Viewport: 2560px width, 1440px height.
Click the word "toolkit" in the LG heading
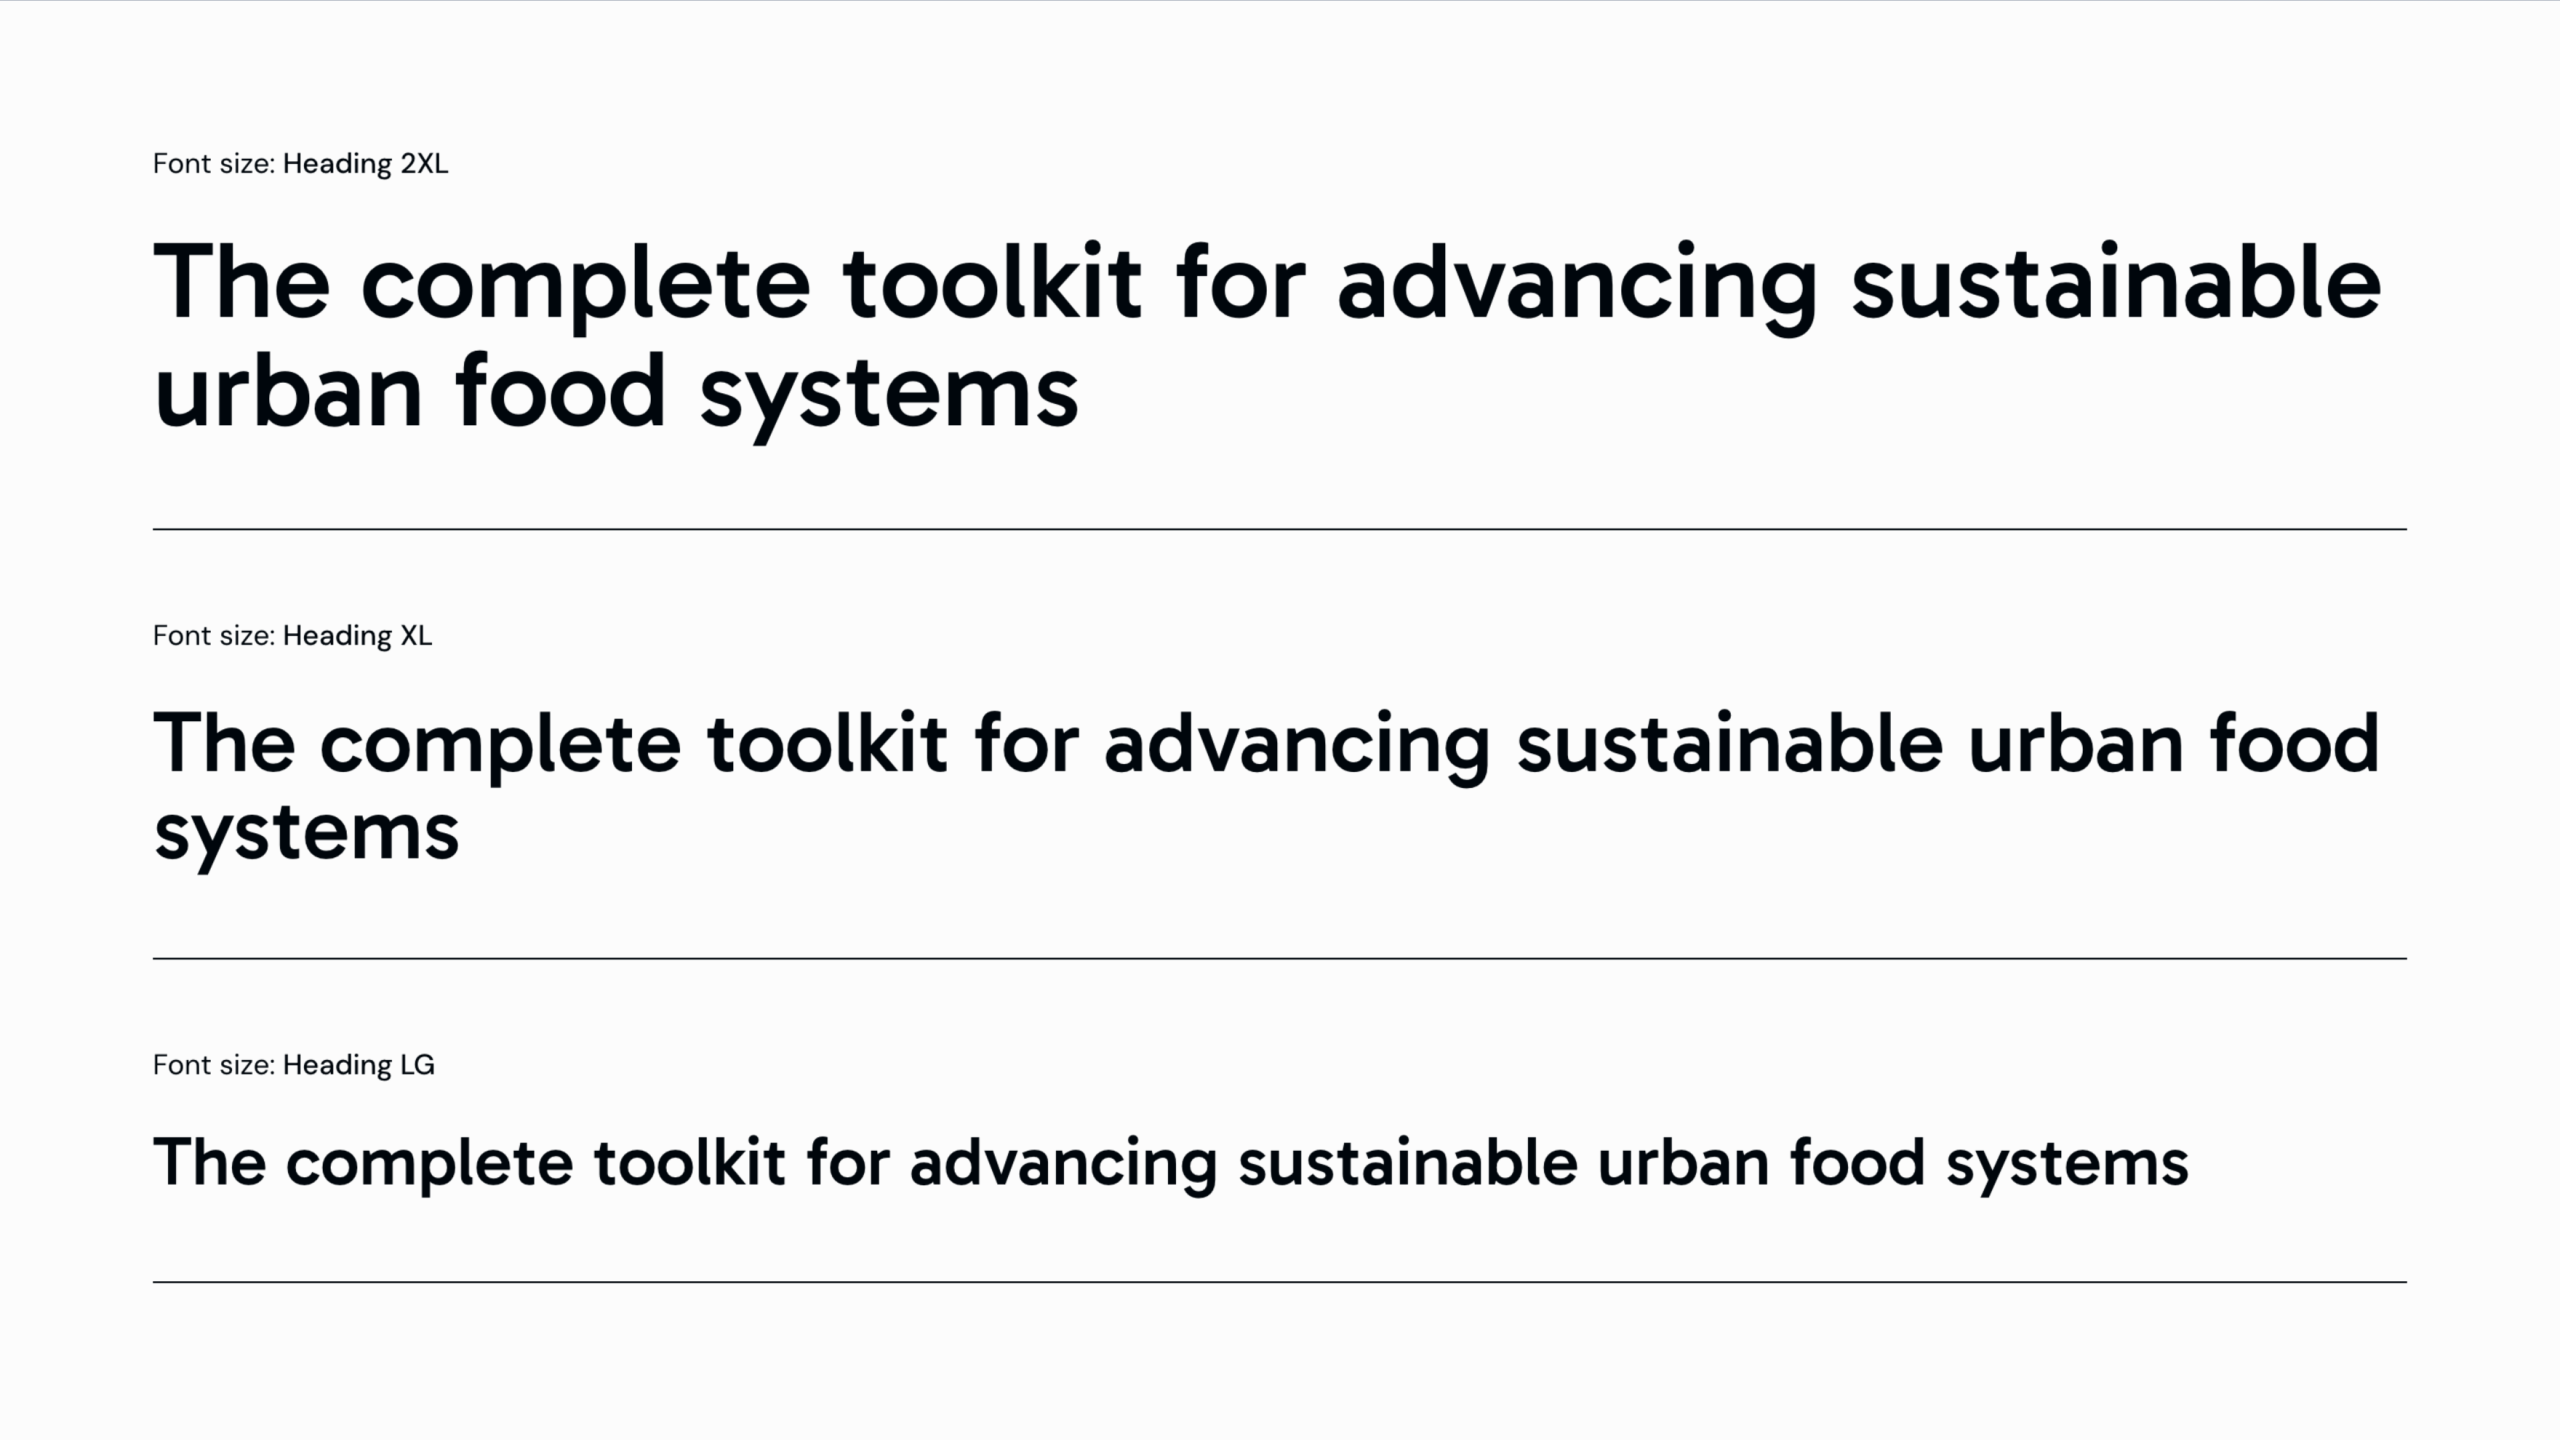pos(689,1163)
